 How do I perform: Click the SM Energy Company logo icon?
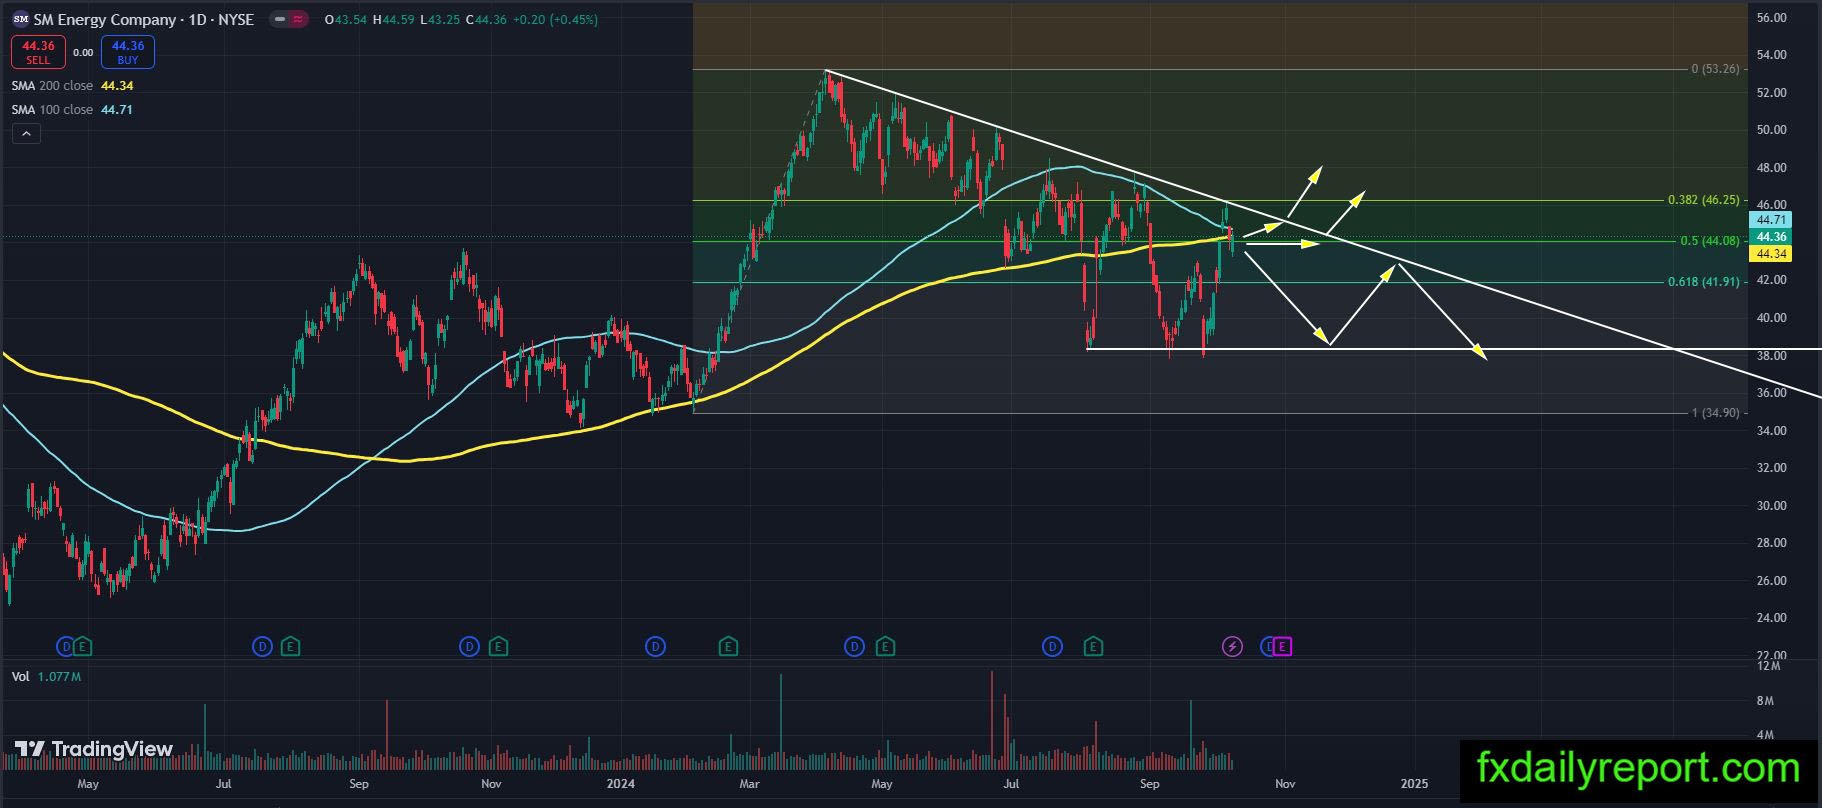pos(20,19)
